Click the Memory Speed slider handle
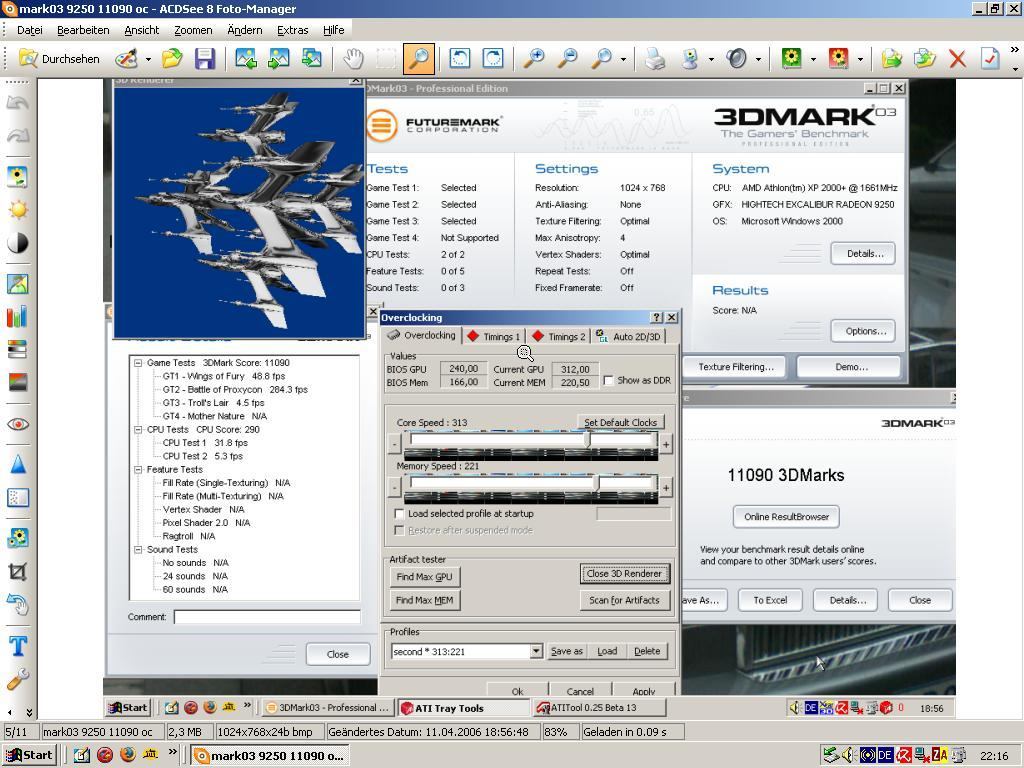The width and height of the screenshot is (1024, 768). click(x=596, y=483)
